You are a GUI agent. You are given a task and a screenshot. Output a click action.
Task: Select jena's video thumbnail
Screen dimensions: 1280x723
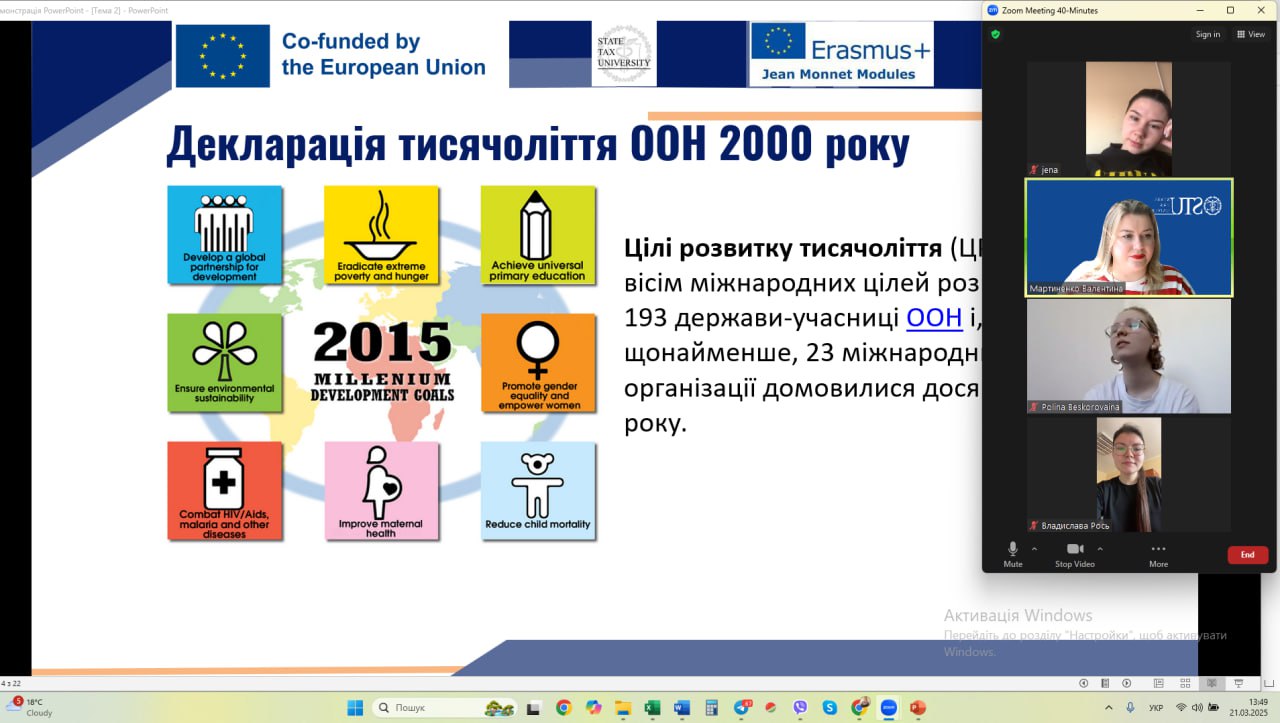point(1129,119)
